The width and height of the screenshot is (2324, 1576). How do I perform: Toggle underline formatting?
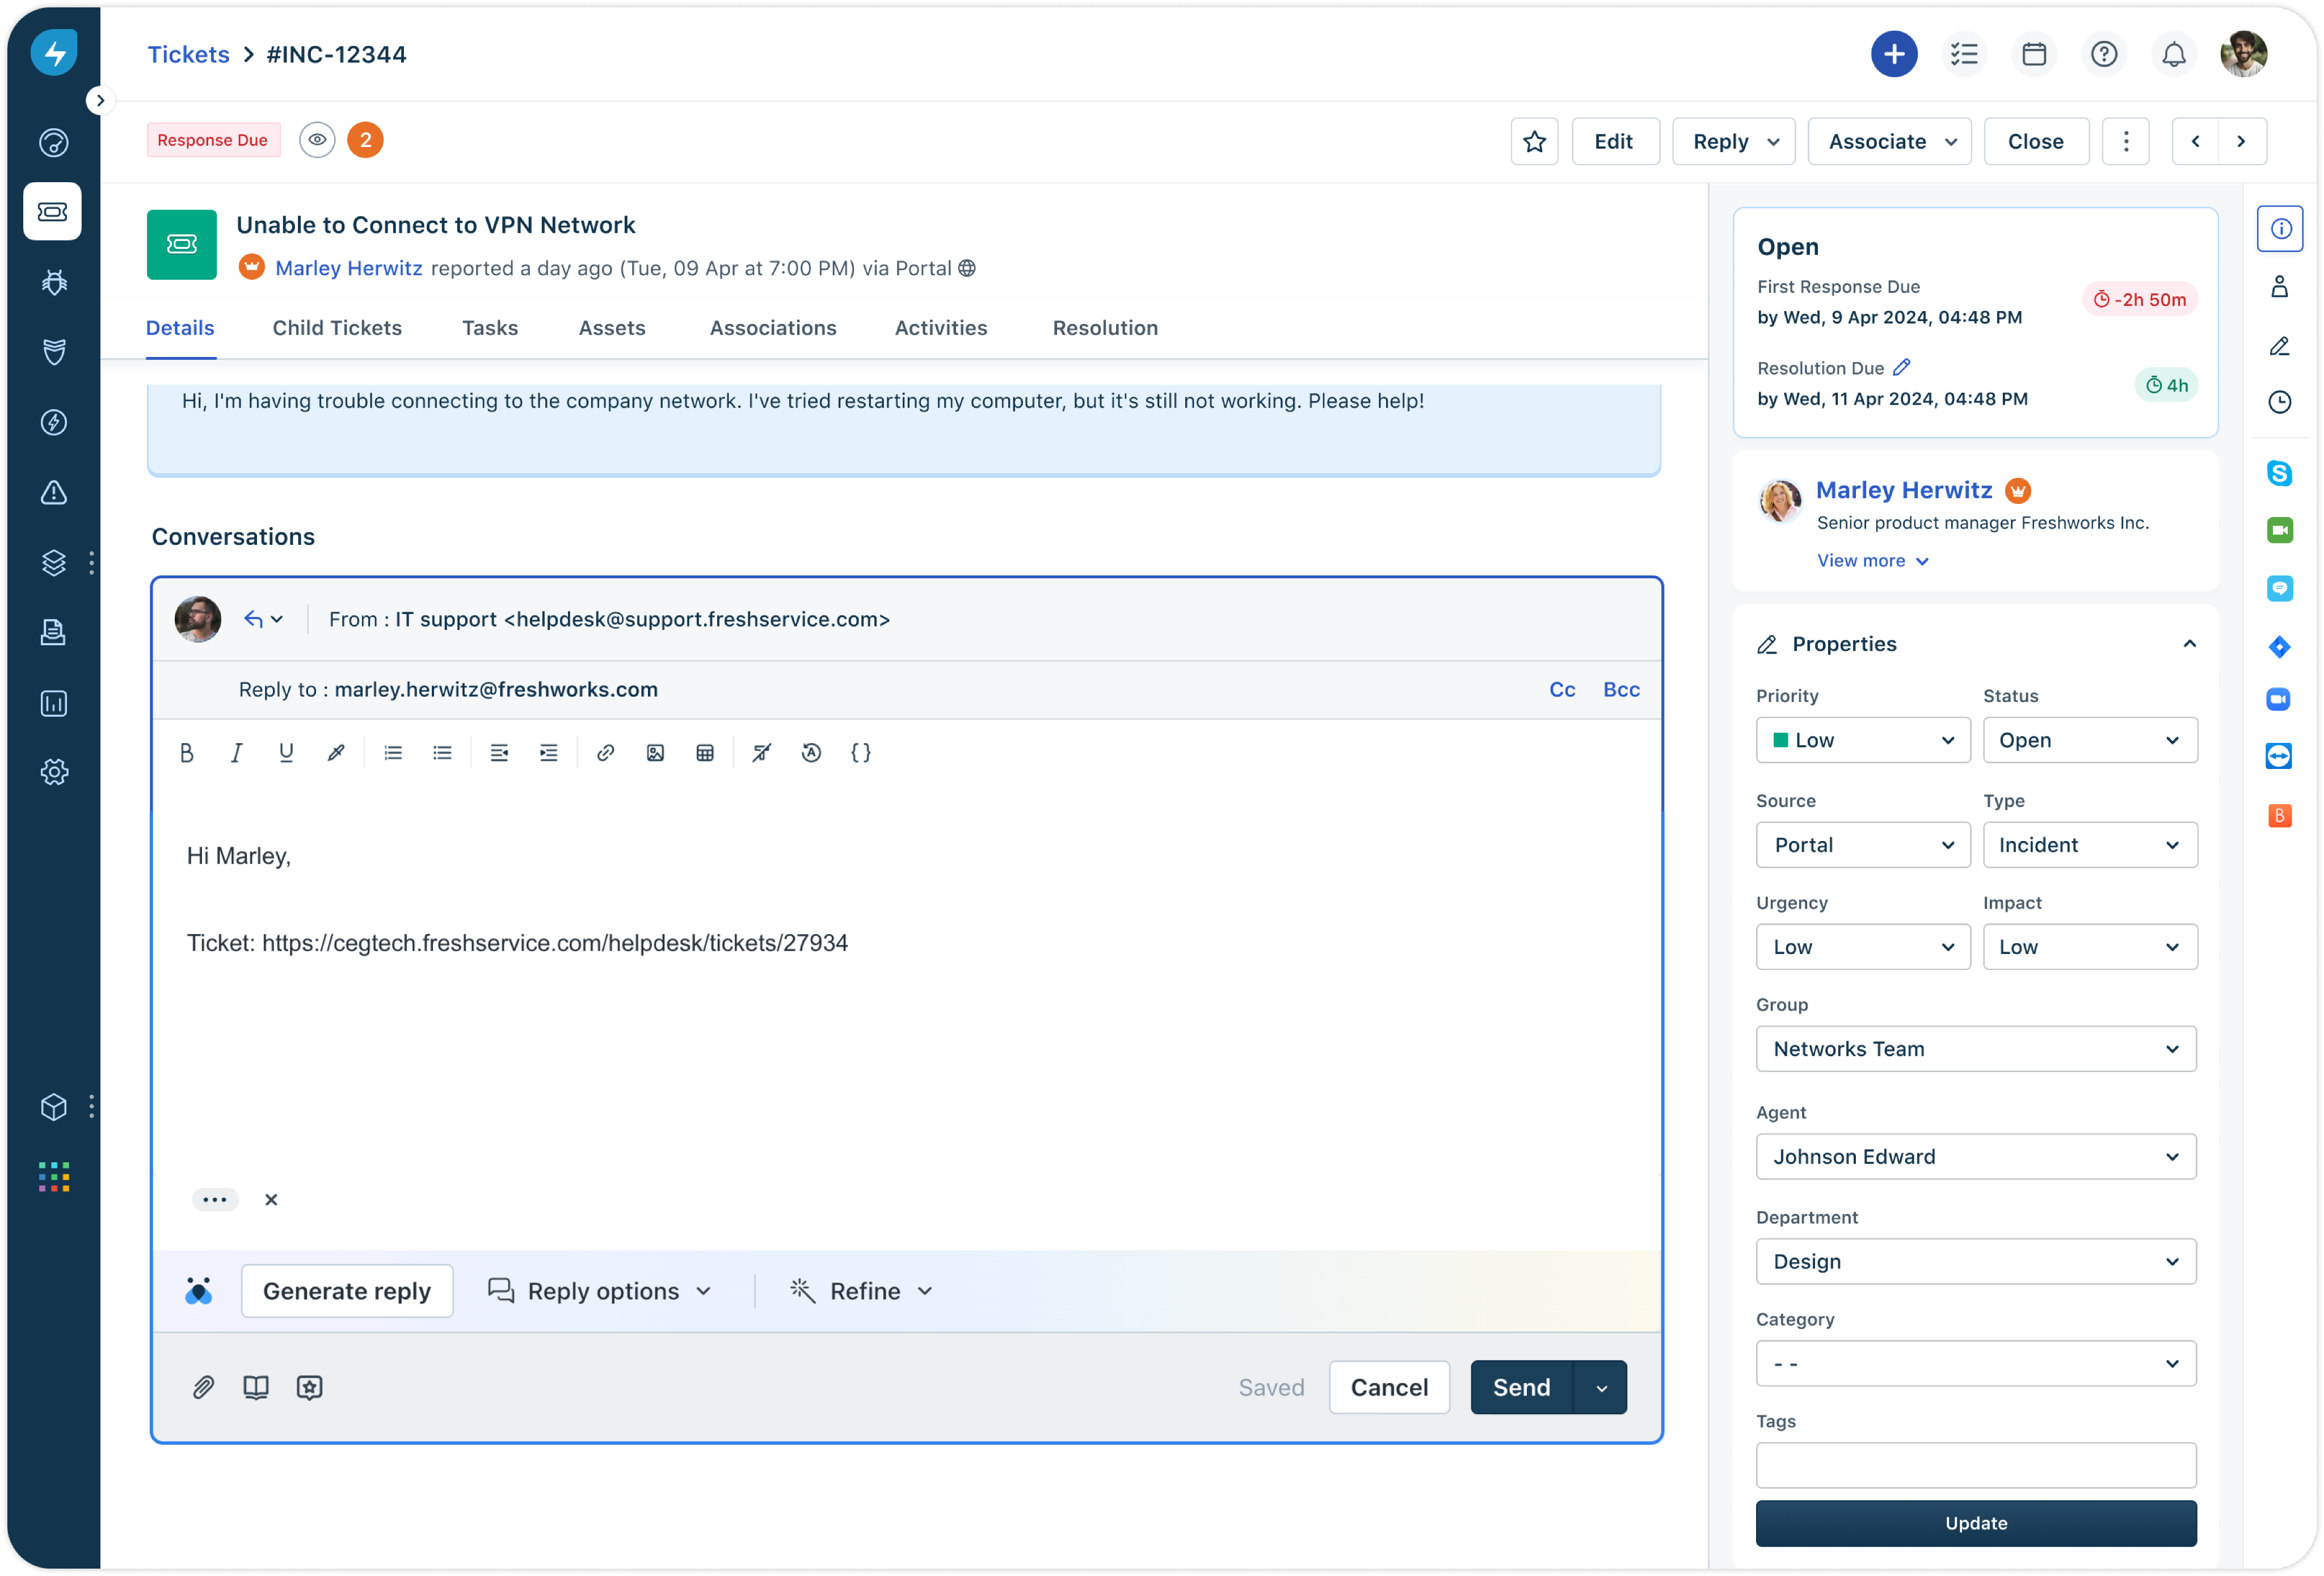click(x=286, y=753)
